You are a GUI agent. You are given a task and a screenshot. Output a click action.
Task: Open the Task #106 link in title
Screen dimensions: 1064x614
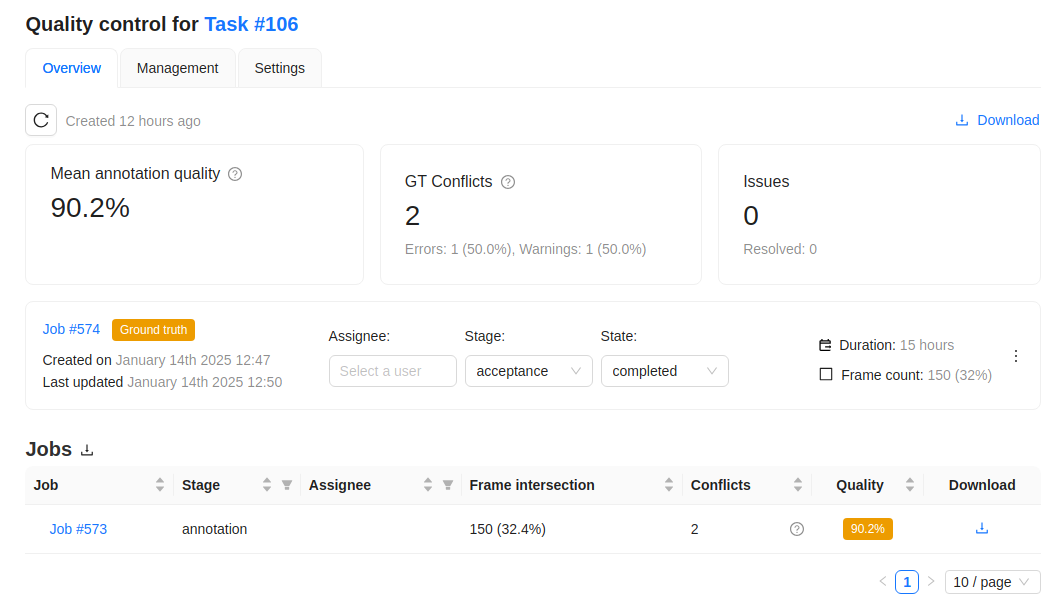coord(251,24)
